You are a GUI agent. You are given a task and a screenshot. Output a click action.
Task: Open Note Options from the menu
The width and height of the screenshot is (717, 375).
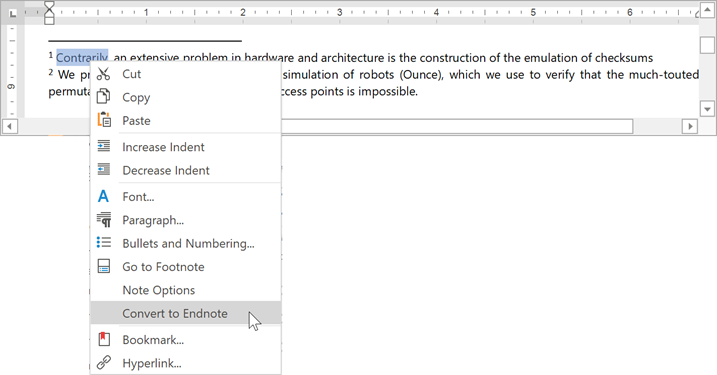(186, 290)
